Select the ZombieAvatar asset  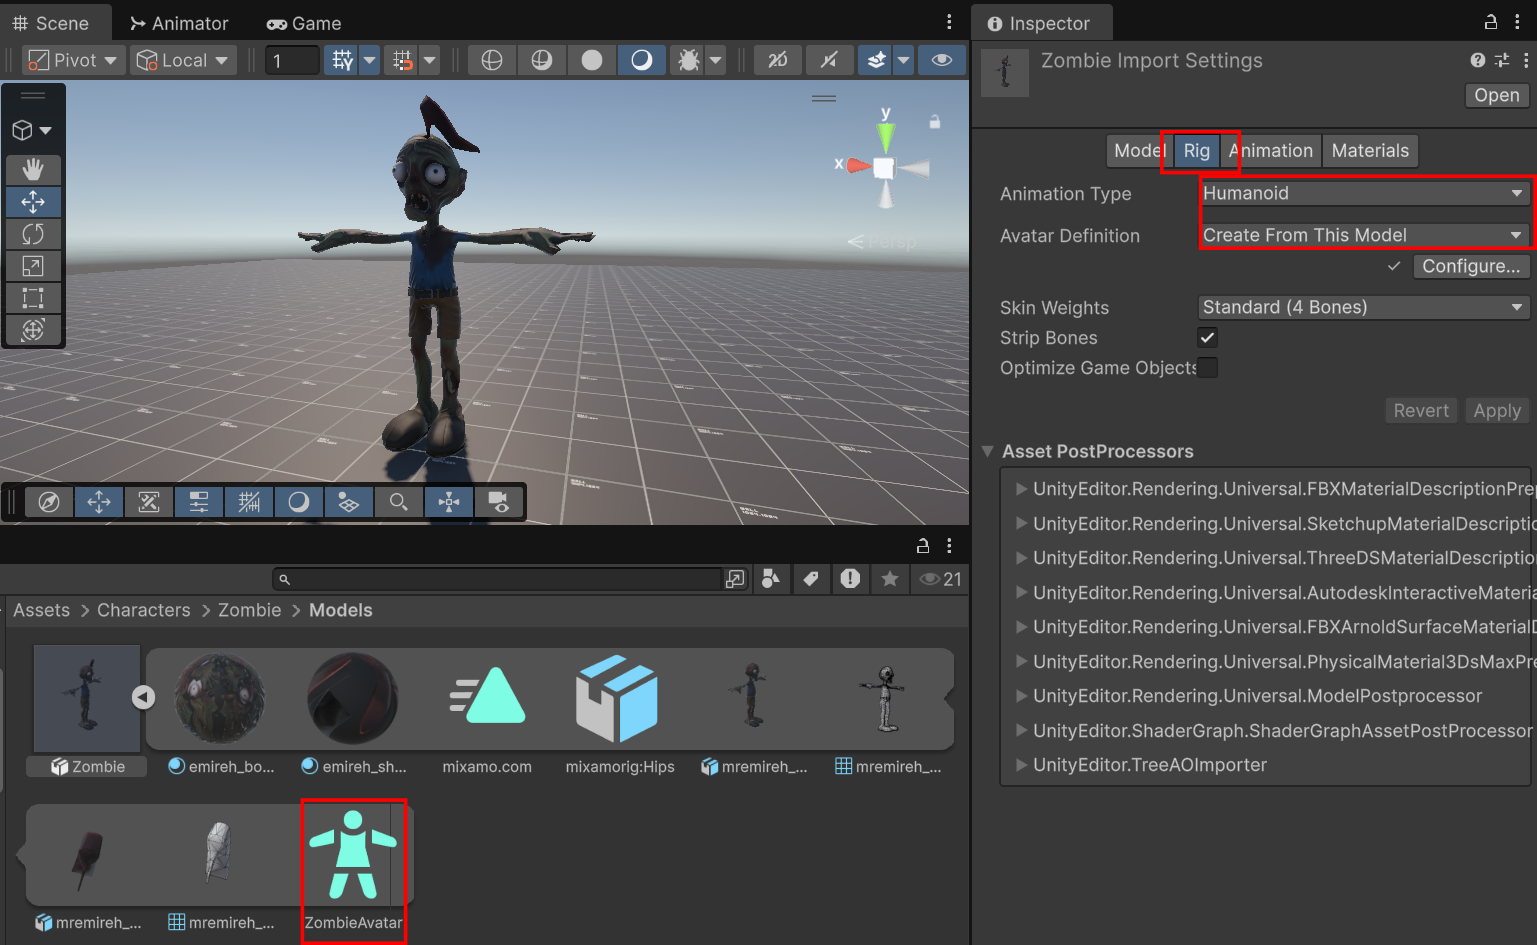353,870
